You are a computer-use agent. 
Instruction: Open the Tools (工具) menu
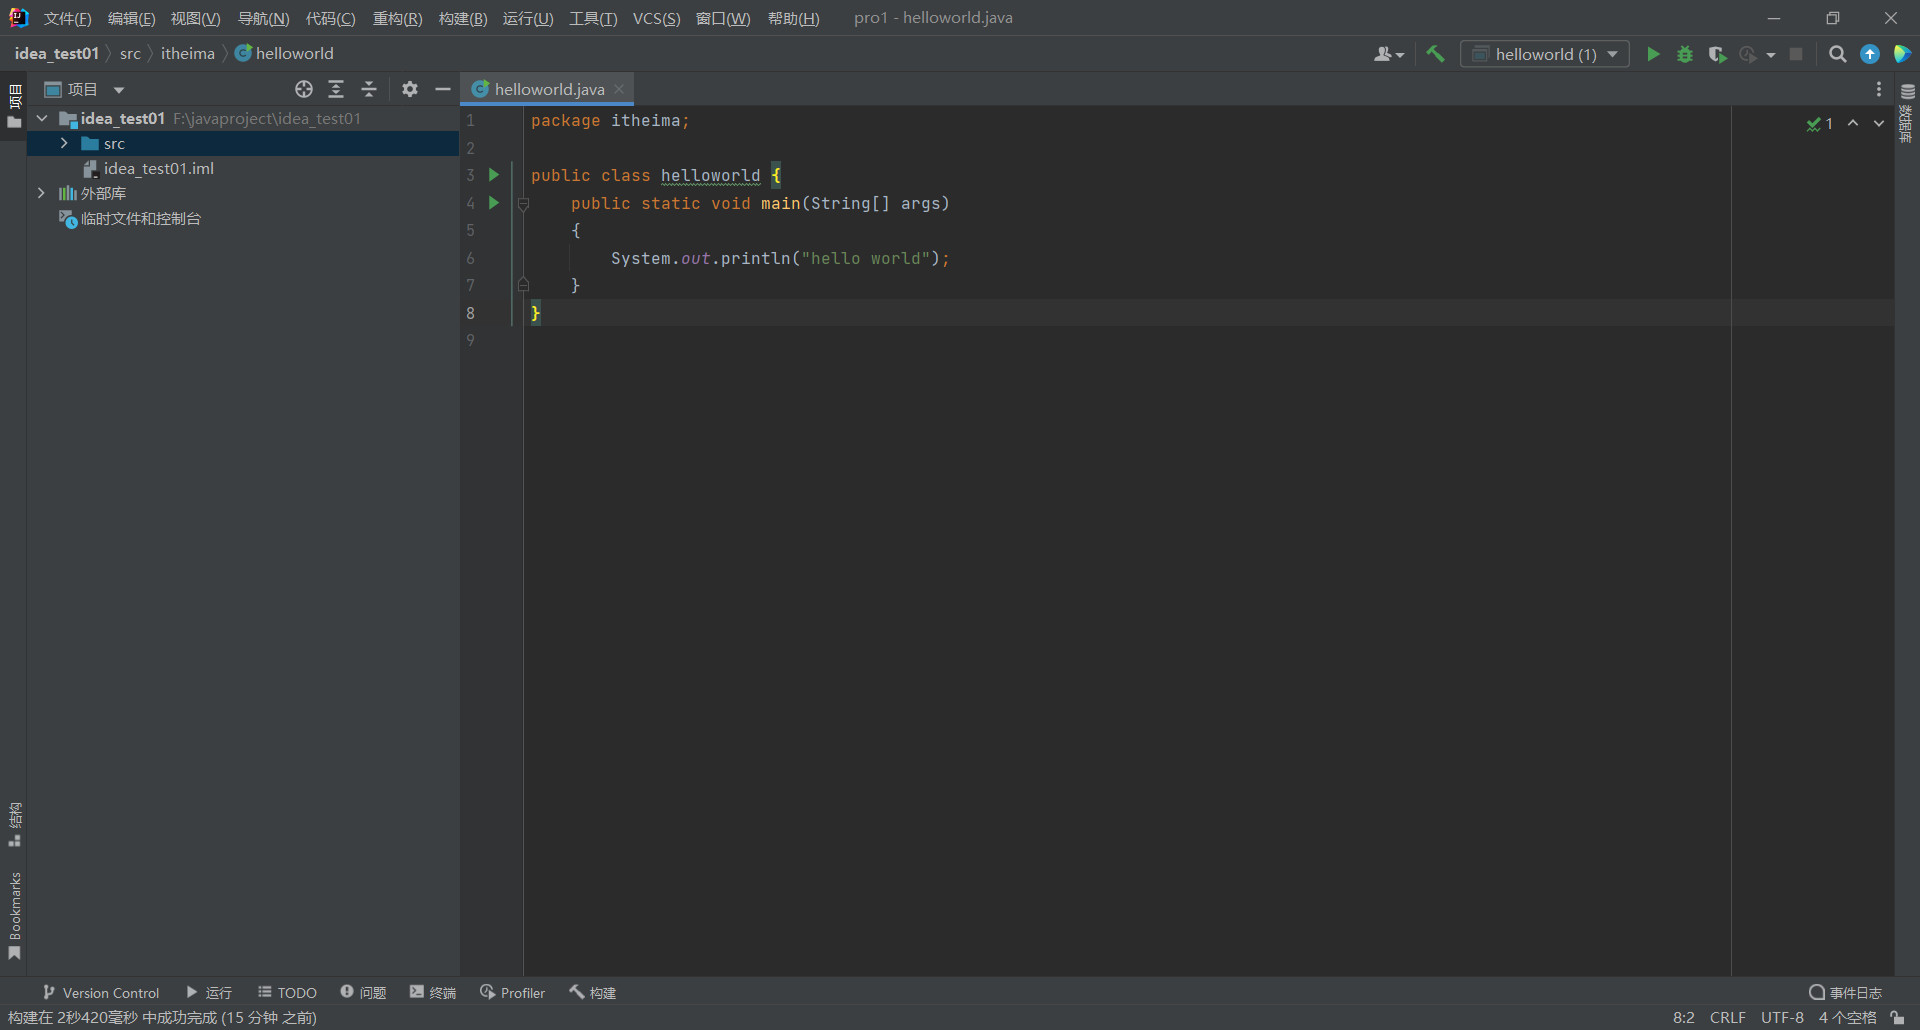[593, 18]
